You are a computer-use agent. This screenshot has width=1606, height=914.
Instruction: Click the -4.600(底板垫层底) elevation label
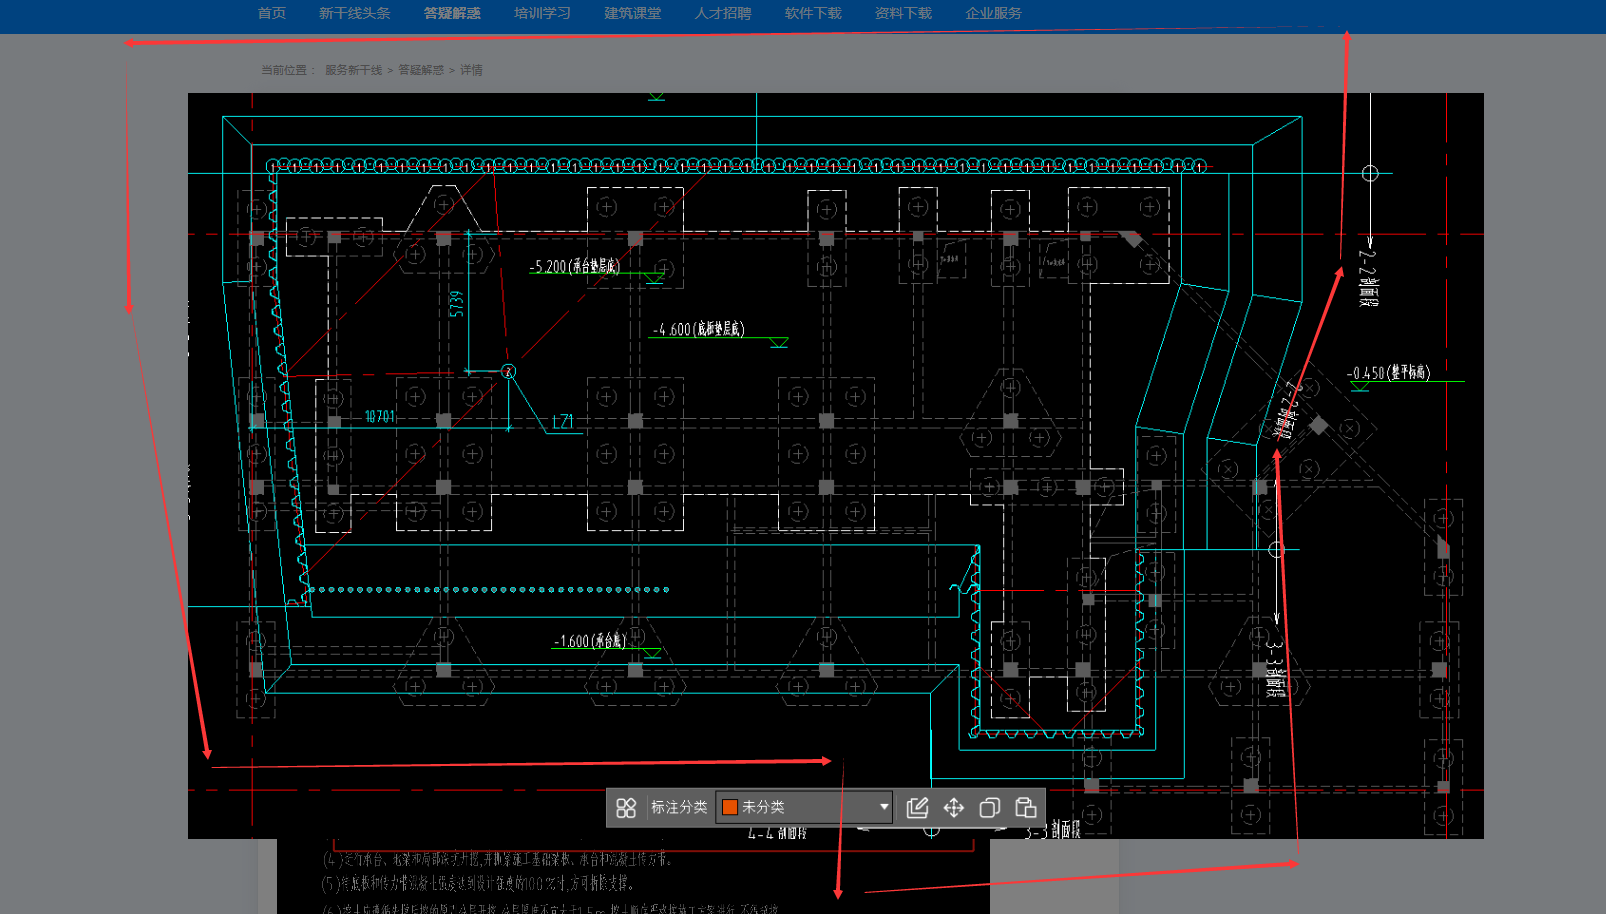tap(699, 329)
